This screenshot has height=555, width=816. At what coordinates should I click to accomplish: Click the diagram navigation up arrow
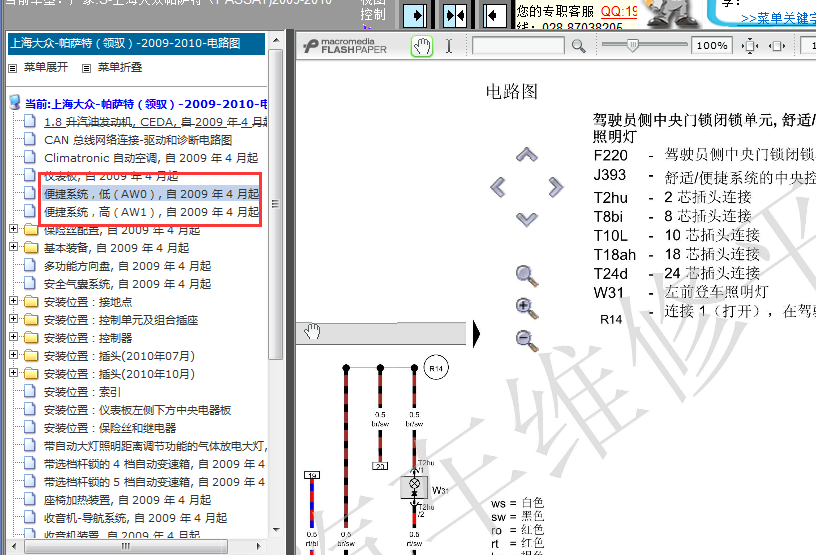(527, 155)
